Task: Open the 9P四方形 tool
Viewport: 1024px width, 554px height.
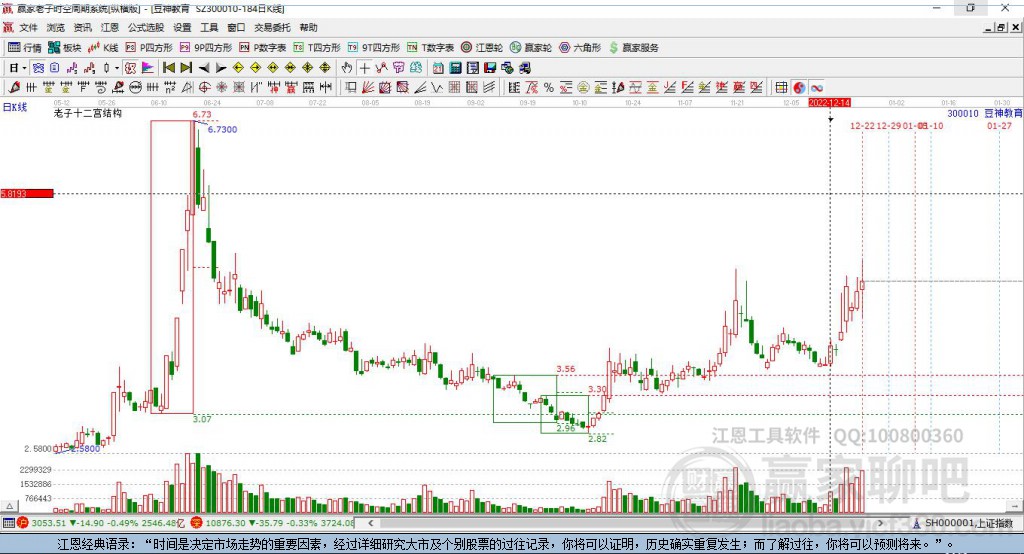Action: 206,48
